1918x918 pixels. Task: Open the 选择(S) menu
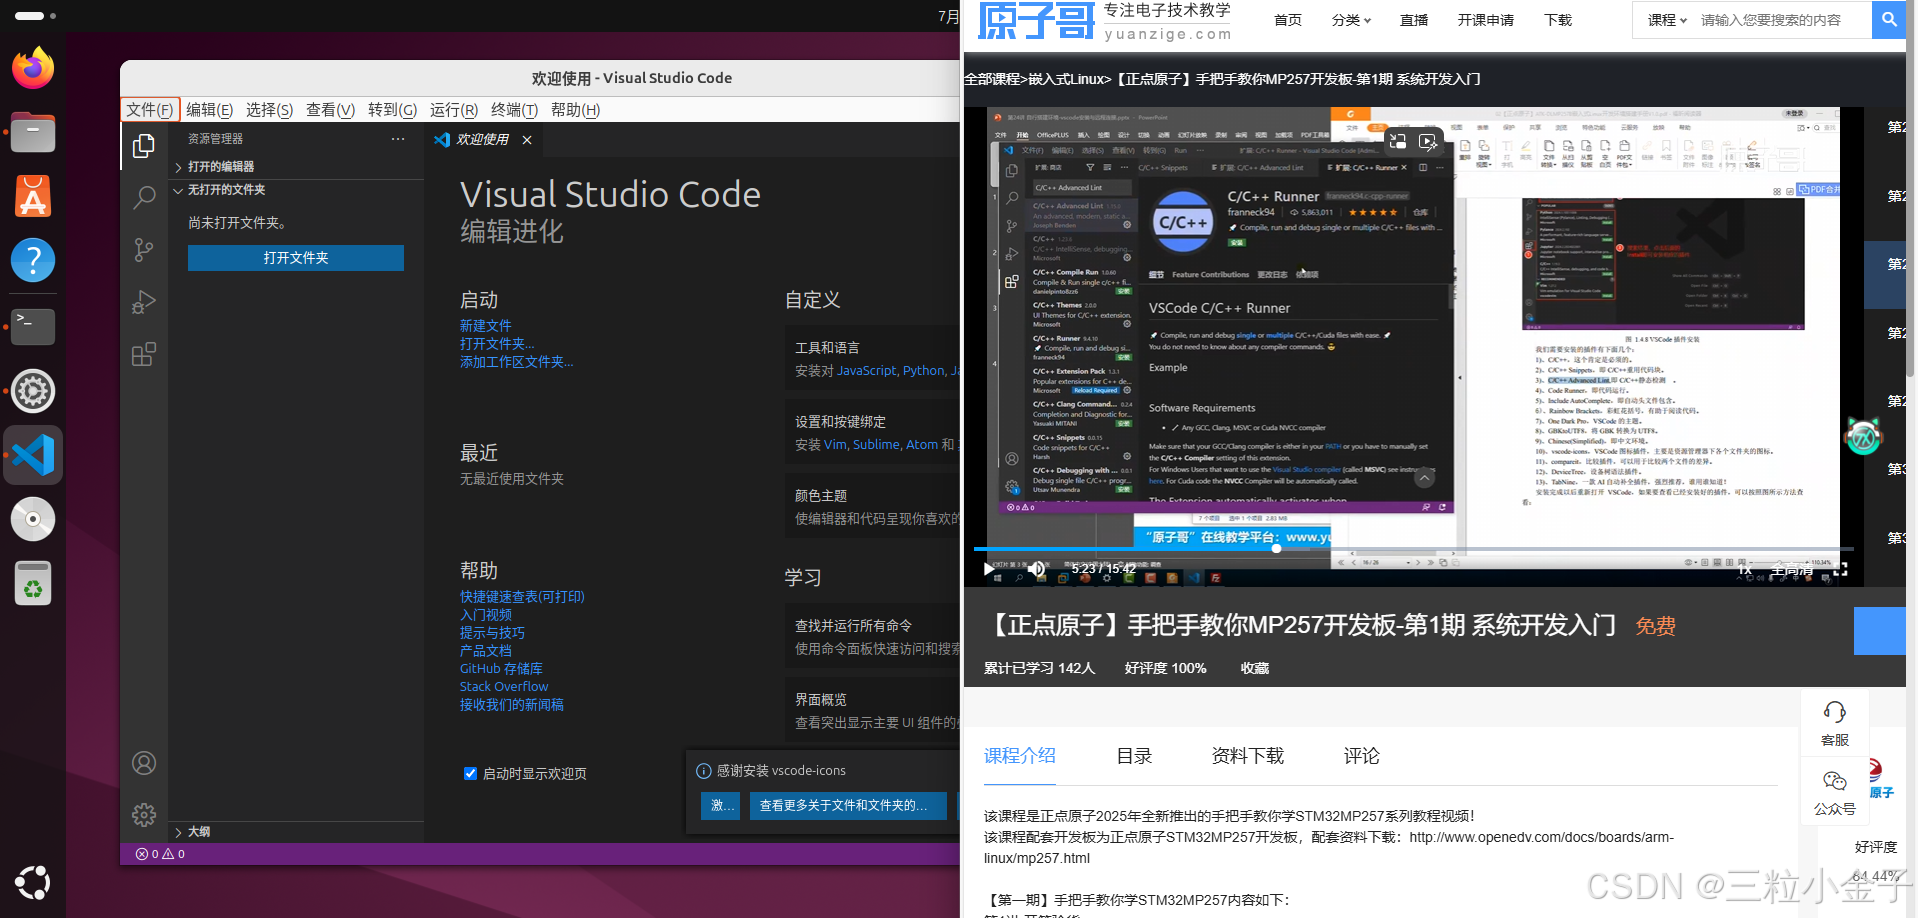(x=269, y=110)
